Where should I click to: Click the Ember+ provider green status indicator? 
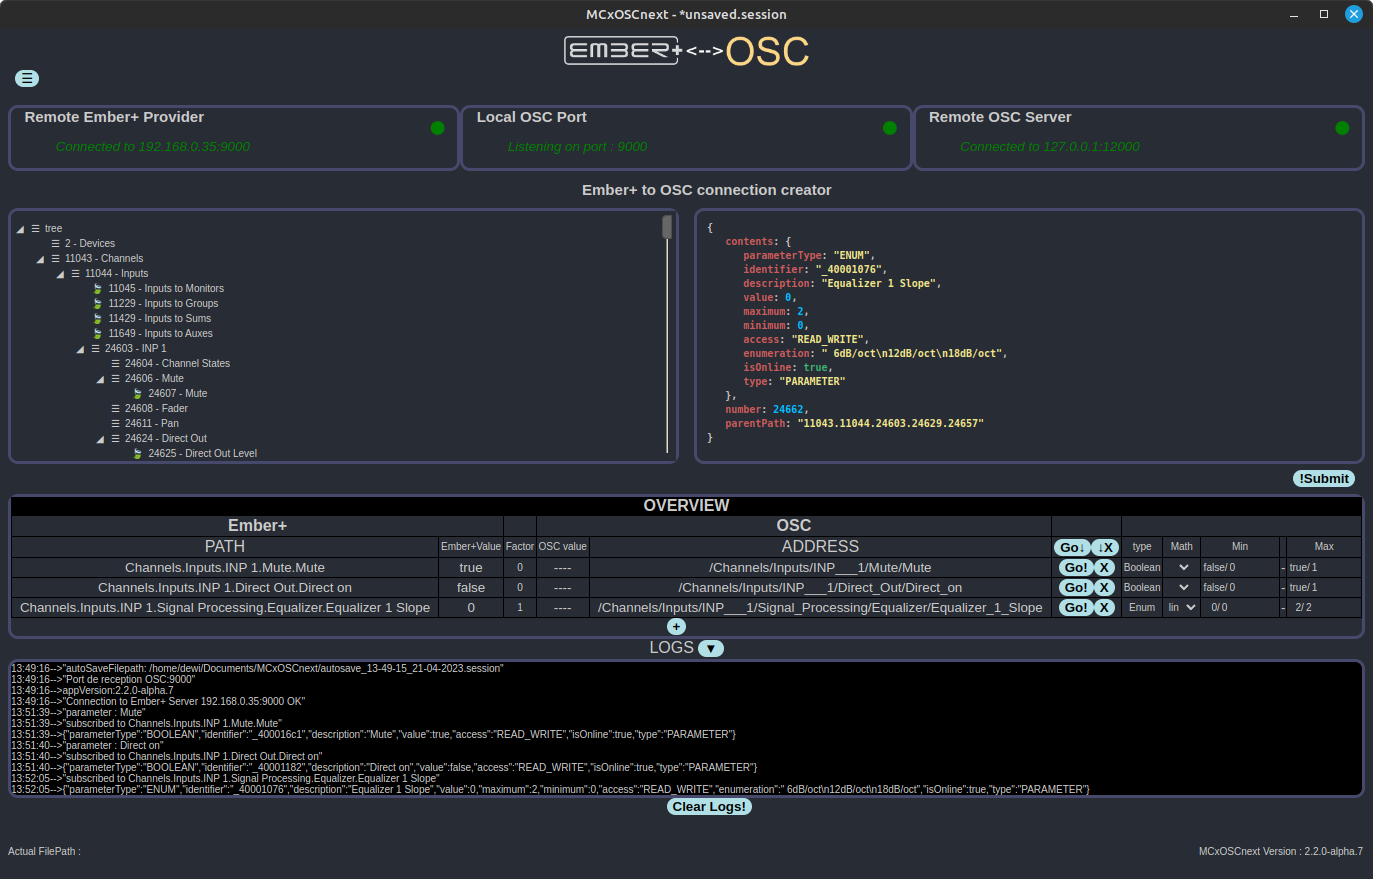pyautogui.click(x=437, y=128)
